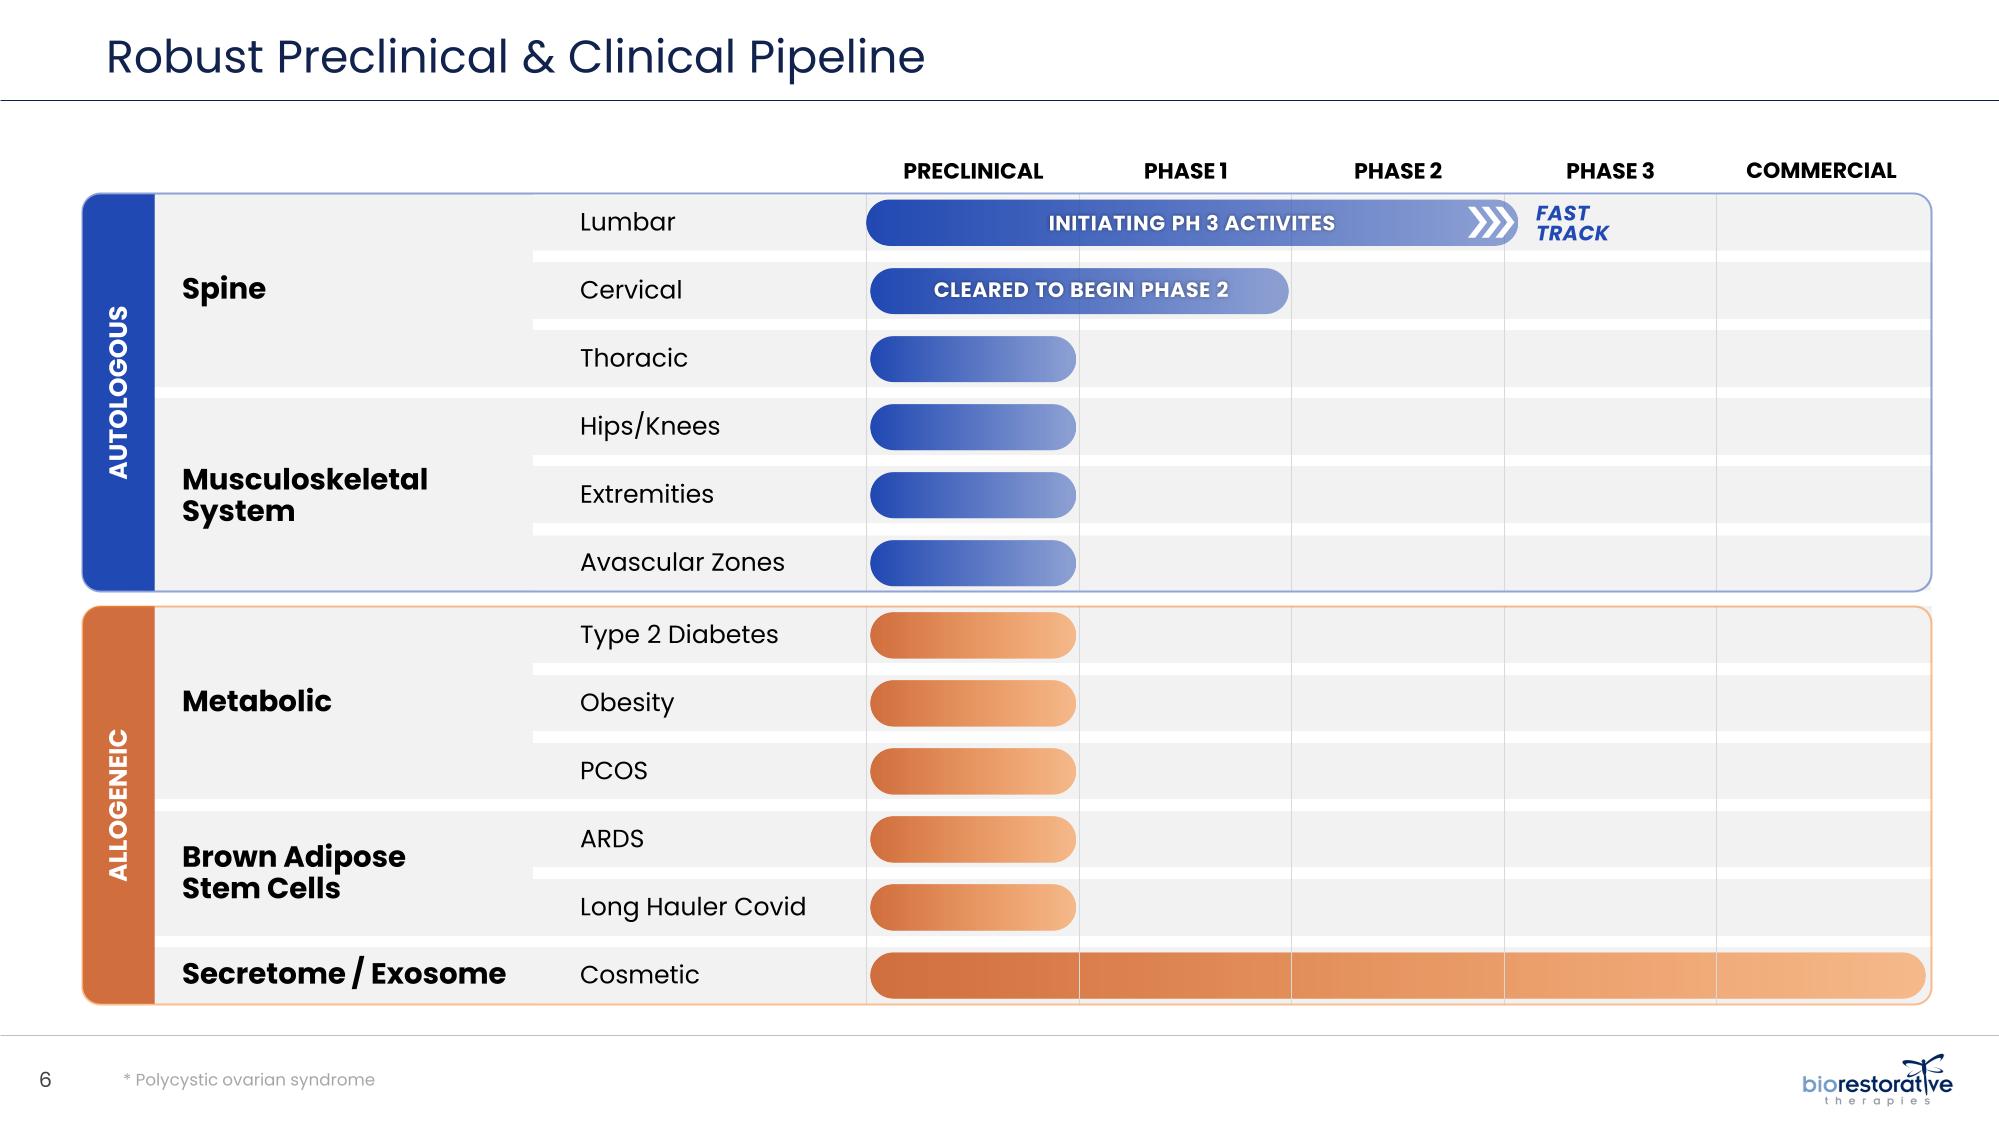Screen dimensions: 1999x1125
Task: Click the biorestorative therapies logo
Action: point(1876,1081)
